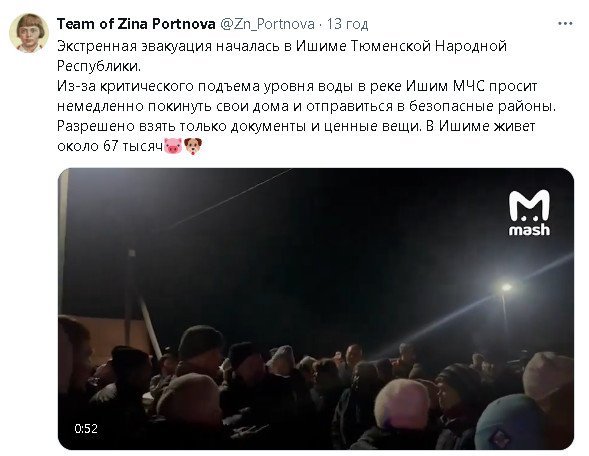
Task: Open the tweet's three-dot more options menu
Action: [565, 24]
